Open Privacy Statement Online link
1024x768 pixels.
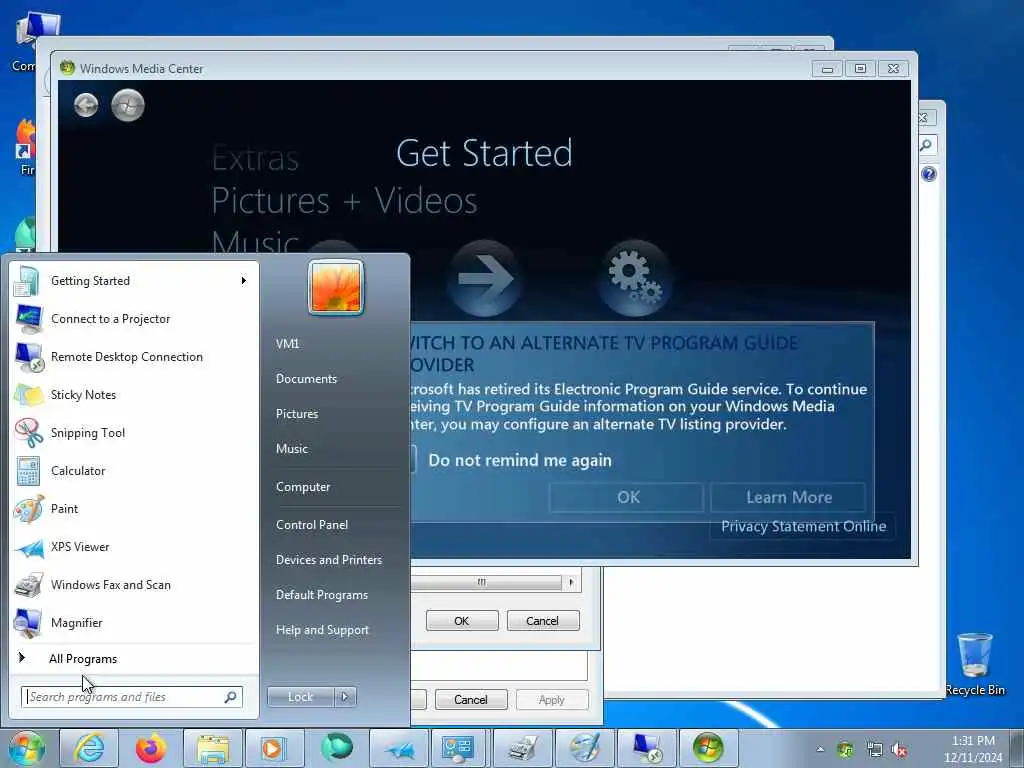click(x=803, y=526)
